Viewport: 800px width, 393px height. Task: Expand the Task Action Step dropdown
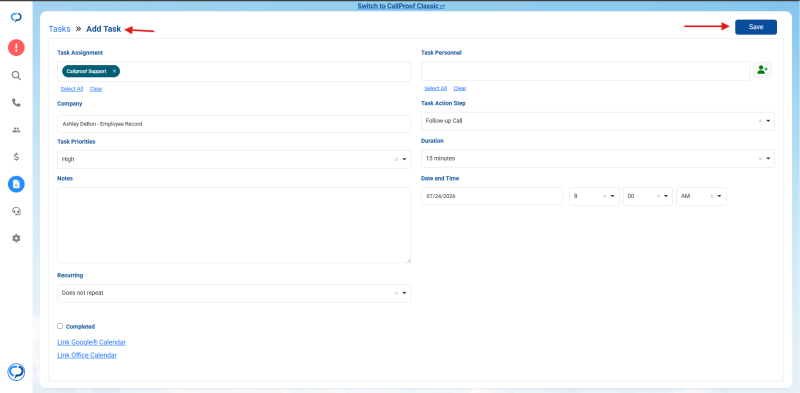768,121
